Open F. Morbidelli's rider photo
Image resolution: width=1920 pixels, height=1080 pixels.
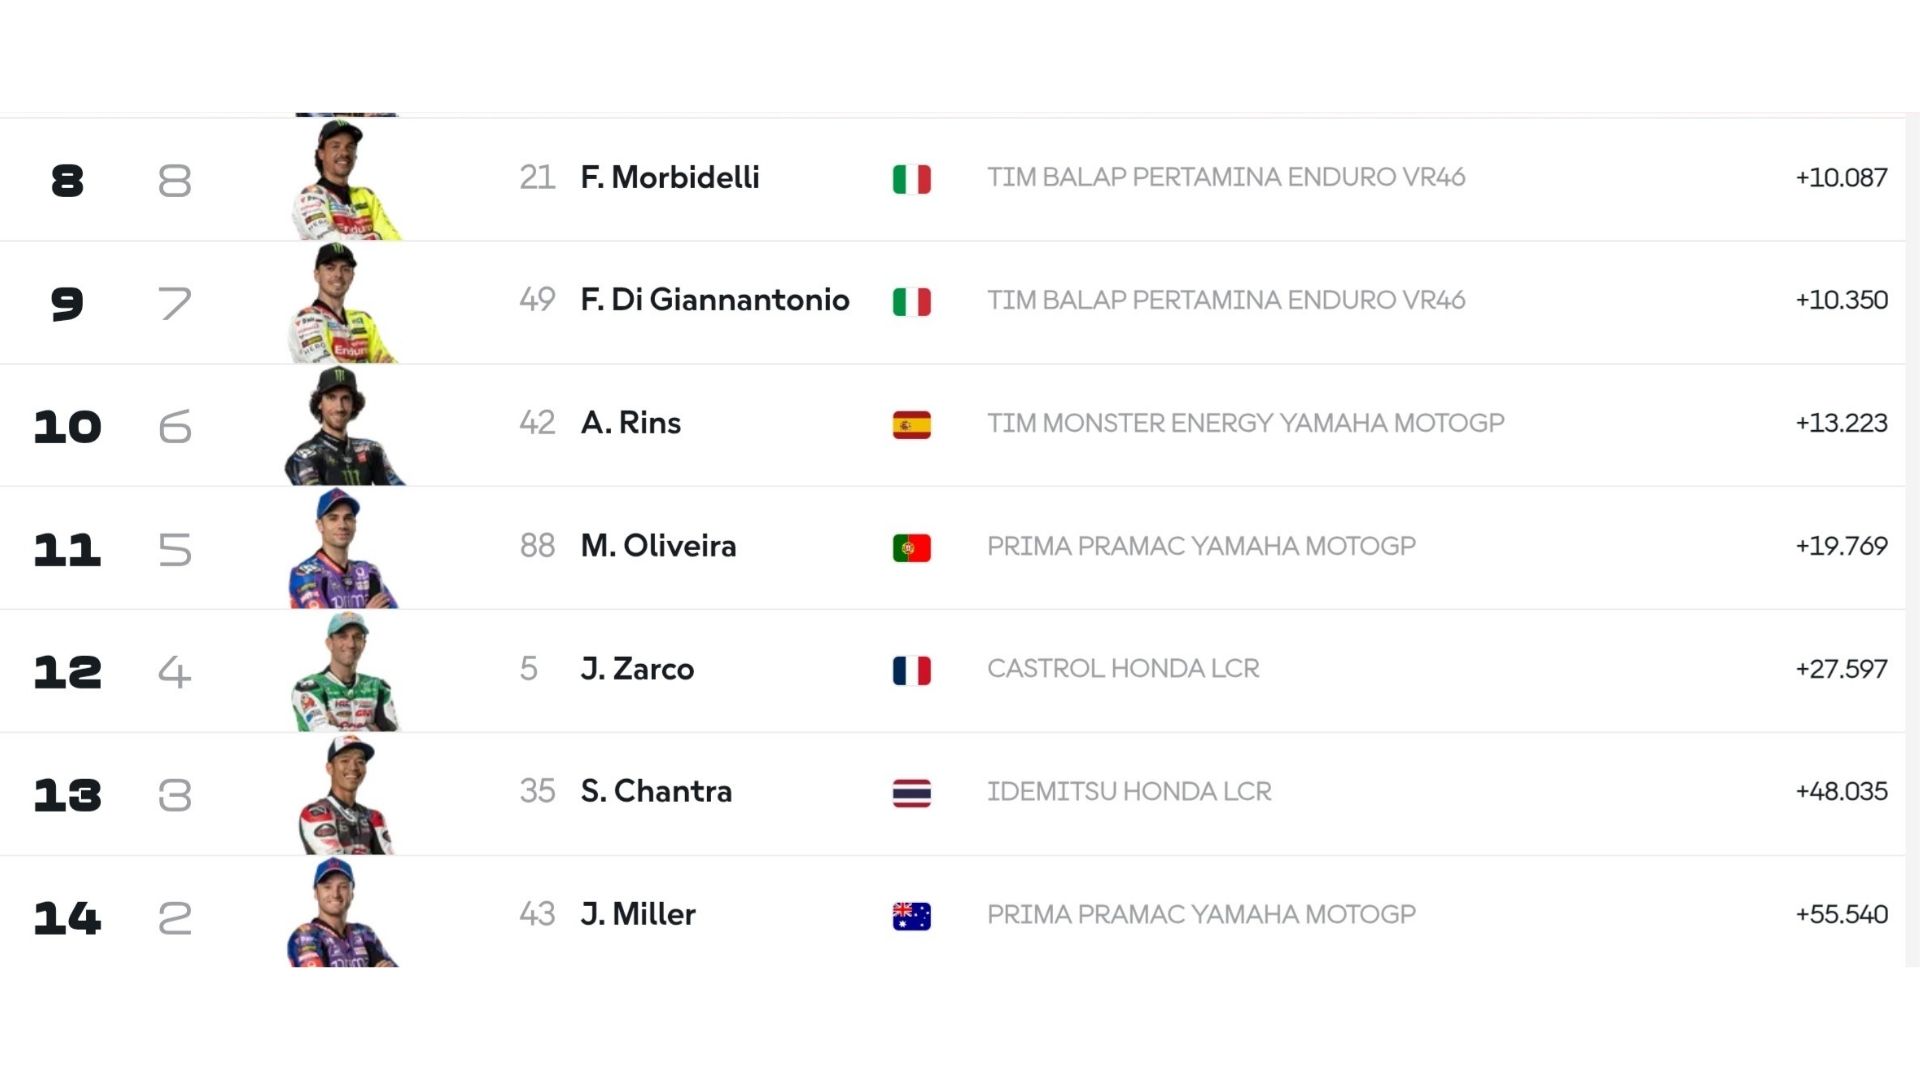point(345,180)
